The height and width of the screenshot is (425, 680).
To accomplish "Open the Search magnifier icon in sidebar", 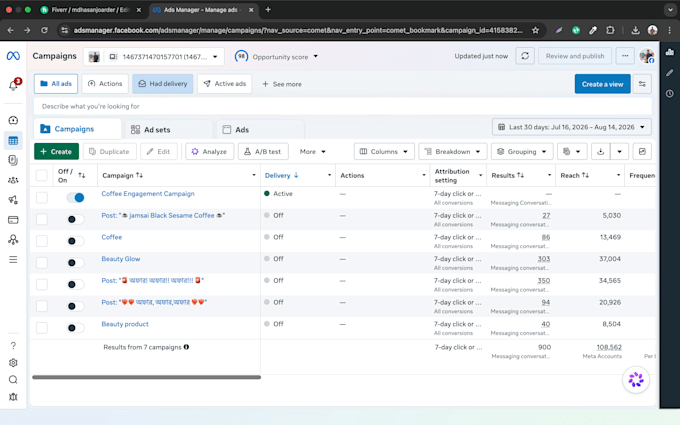I will (x=13, y=380).
